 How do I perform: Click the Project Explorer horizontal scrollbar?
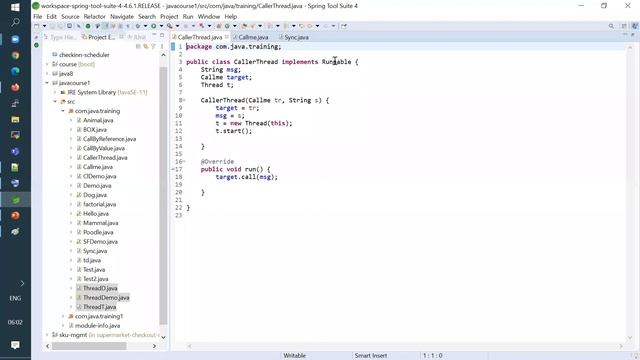pyautogui.click(x=89, y=346)
